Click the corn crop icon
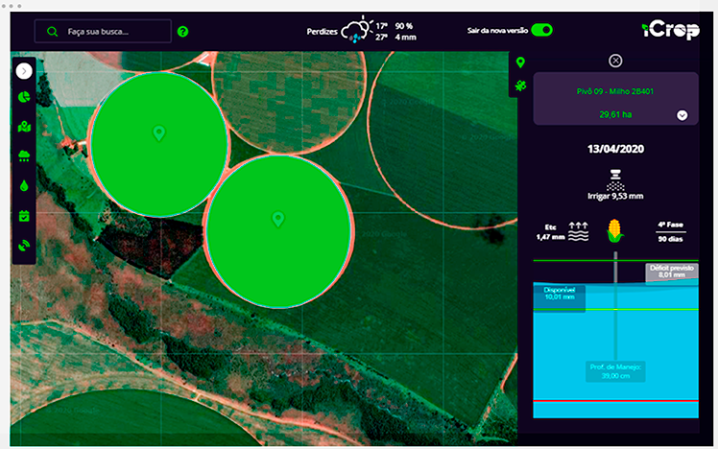This screenshot has width=718, height=449. pos(615,232)
